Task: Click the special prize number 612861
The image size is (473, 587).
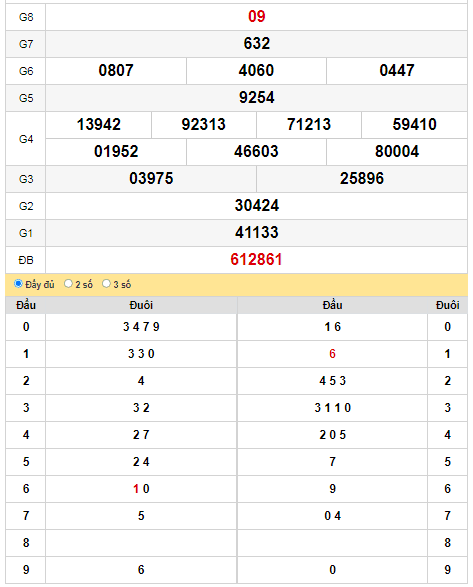Action: coord(256,259)
